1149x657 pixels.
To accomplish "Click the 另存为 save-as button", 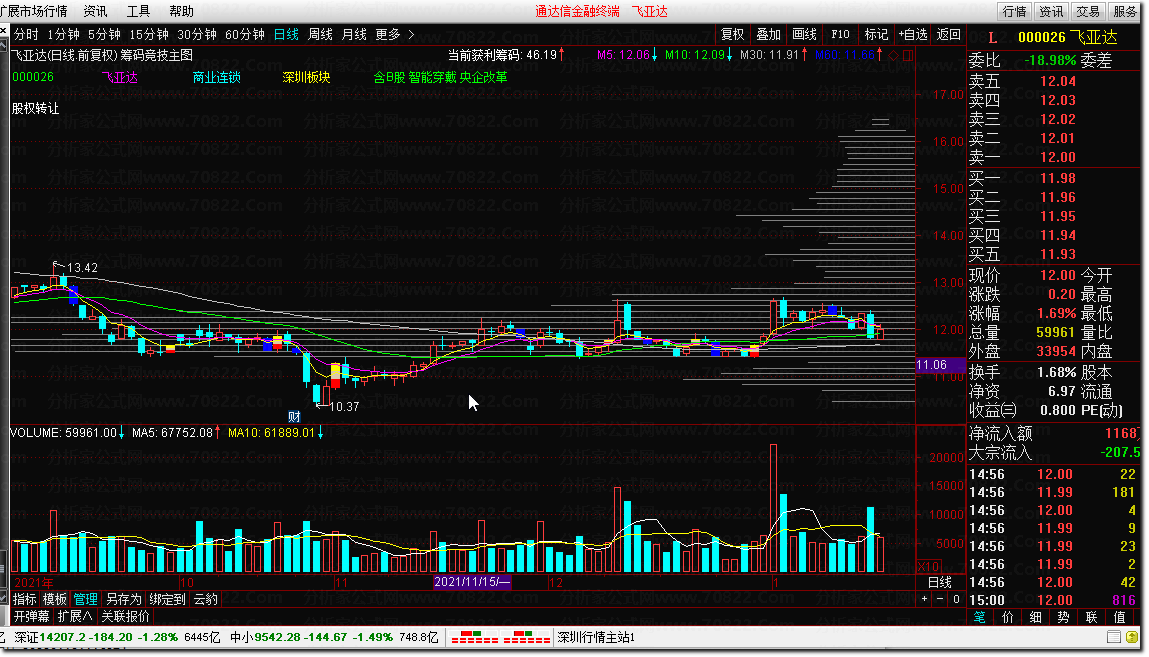I will click(123, 599).
